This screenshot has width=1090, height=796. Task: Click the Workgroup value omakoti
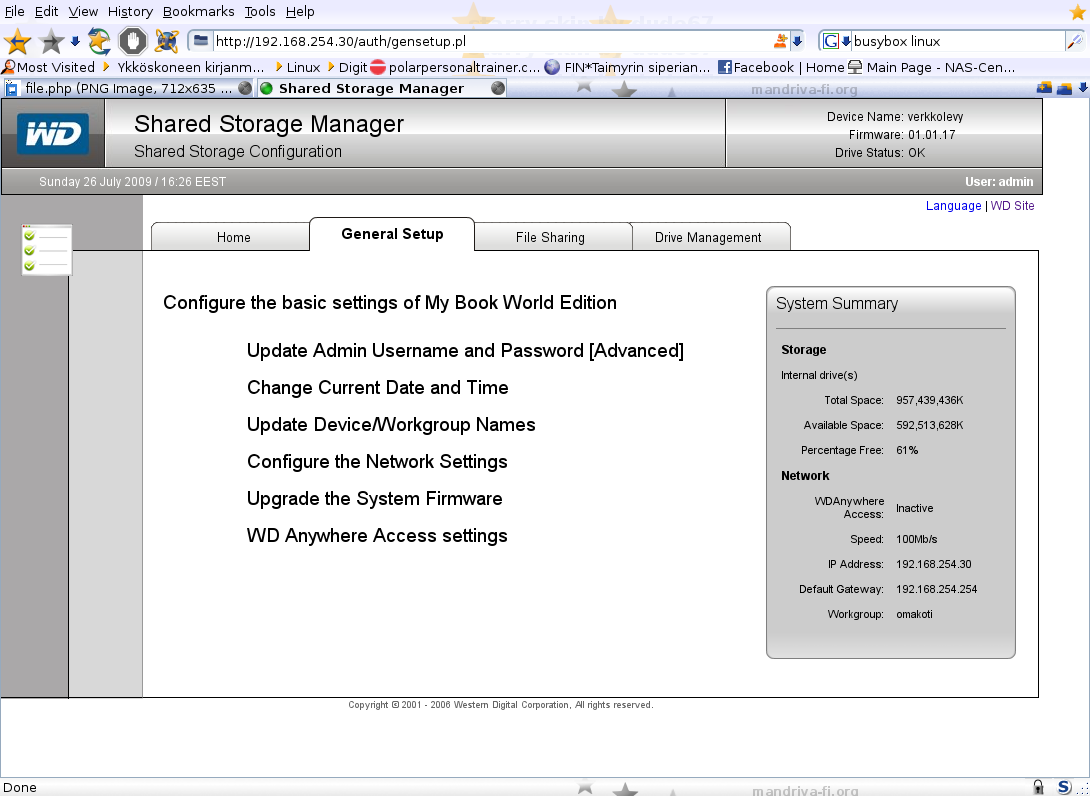tap(914, 615)
